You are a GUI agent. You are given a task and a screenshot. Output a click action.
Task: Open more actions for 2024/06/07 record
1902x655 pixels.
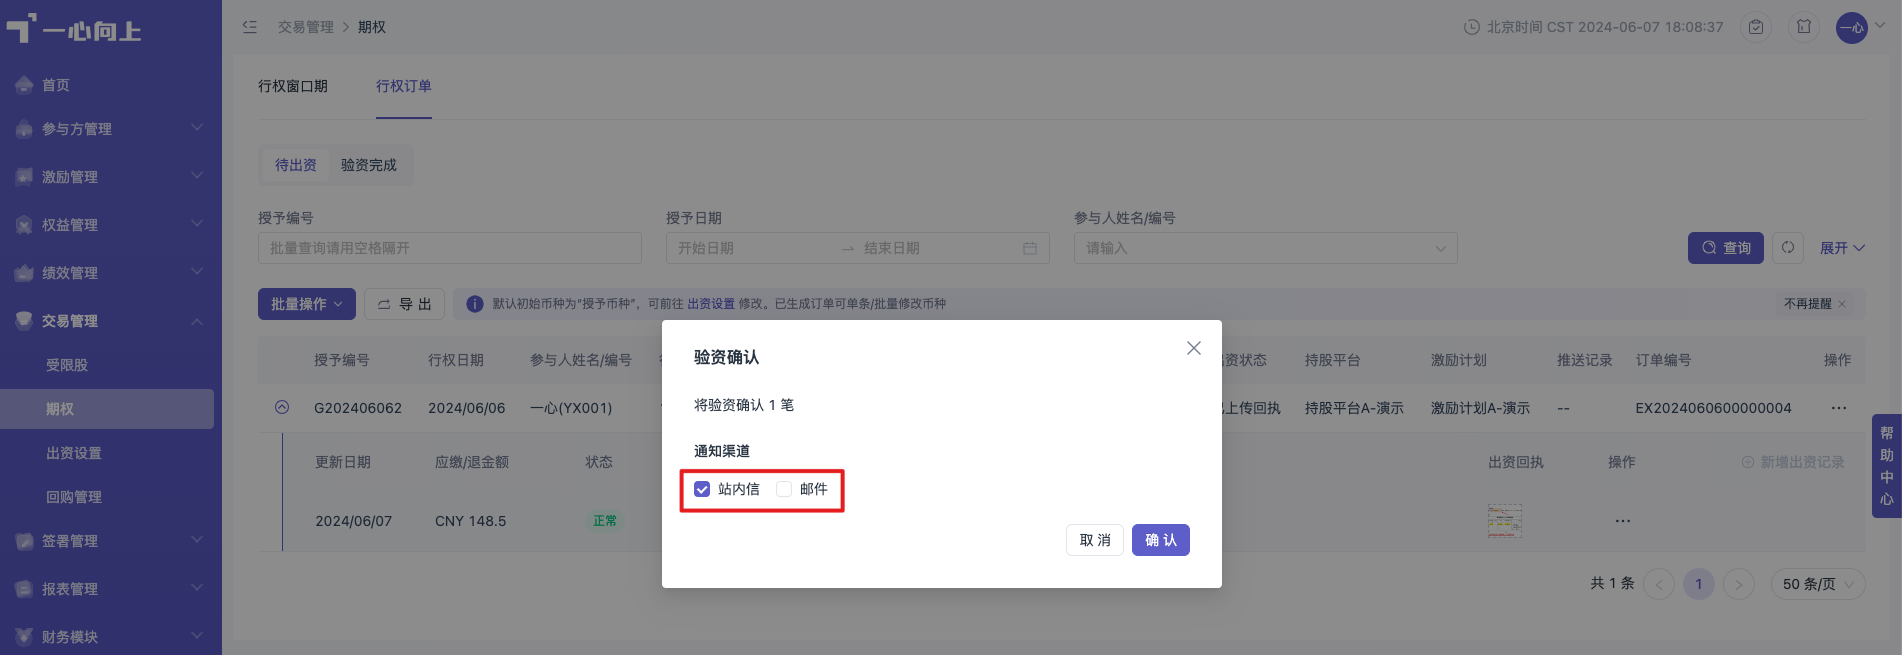(x=1623, y=521)
